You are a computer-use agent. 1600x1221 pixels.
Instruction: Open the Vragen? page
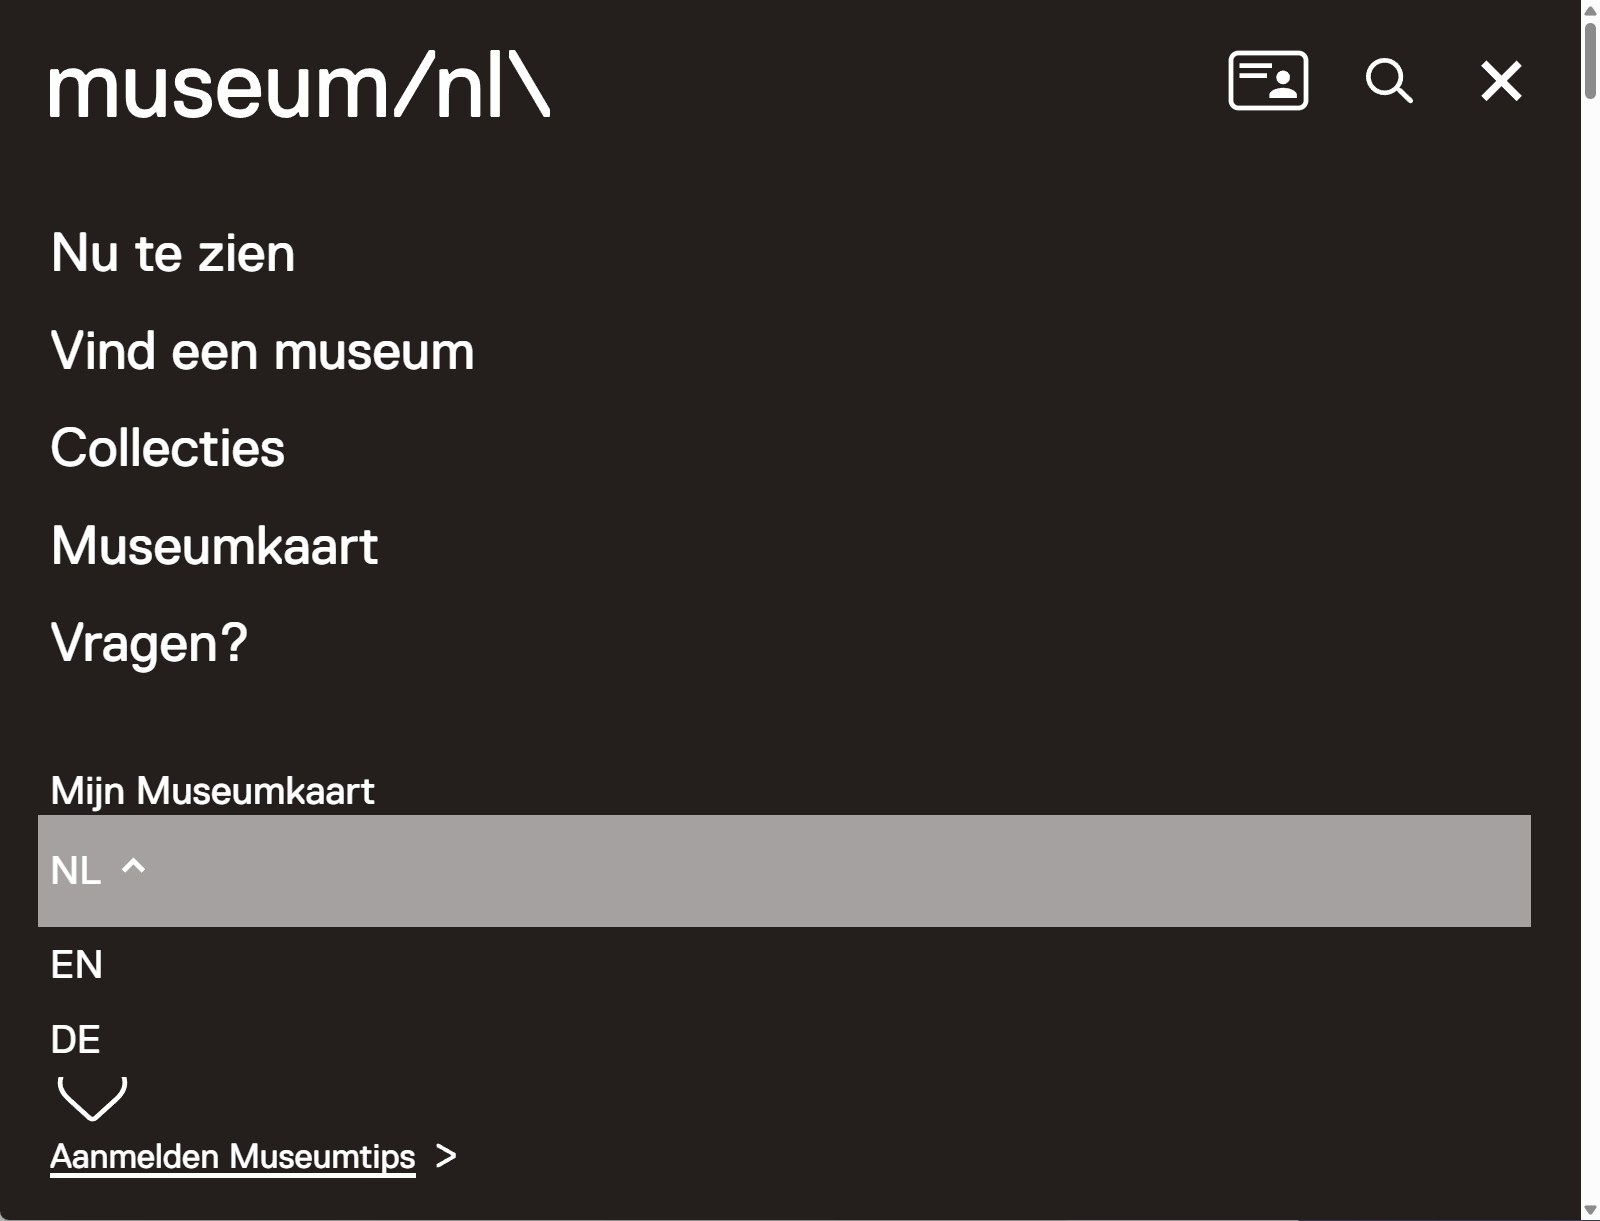[149, 643]
